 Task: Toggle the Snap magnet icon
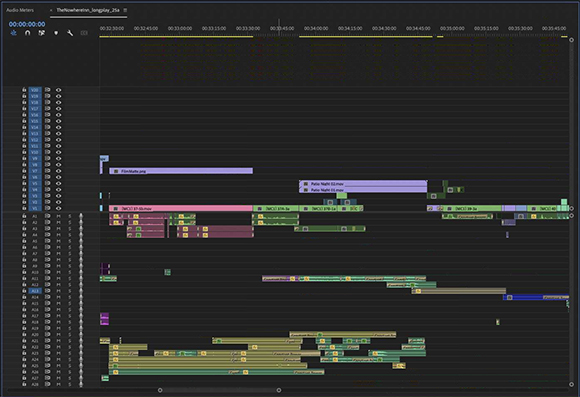coord(27,33)
